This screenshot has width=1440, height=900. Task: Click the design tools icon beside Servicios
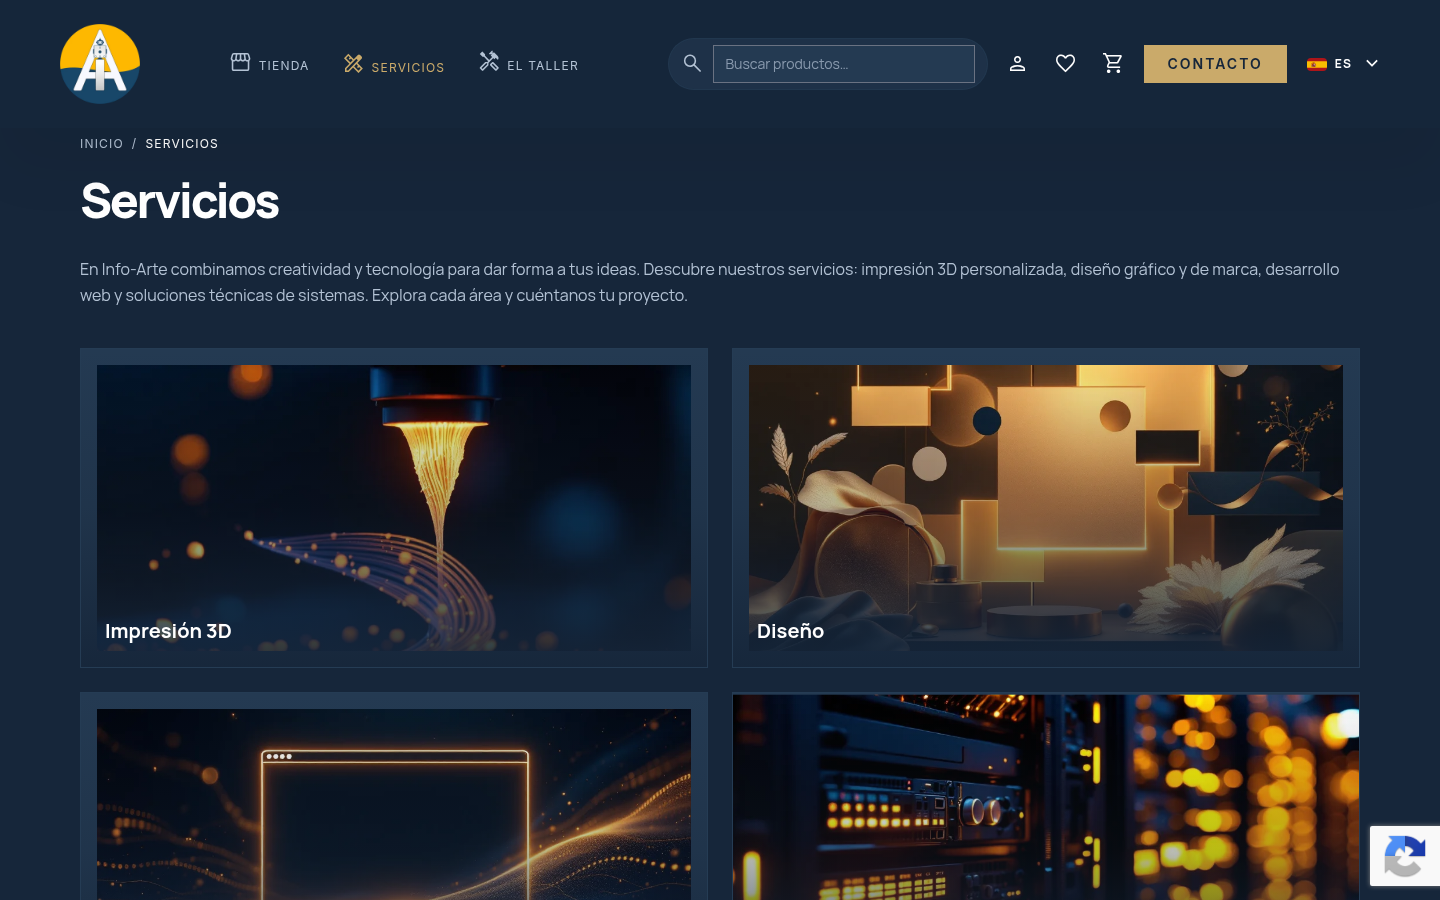pyautogui.click(x=353, y=63)
